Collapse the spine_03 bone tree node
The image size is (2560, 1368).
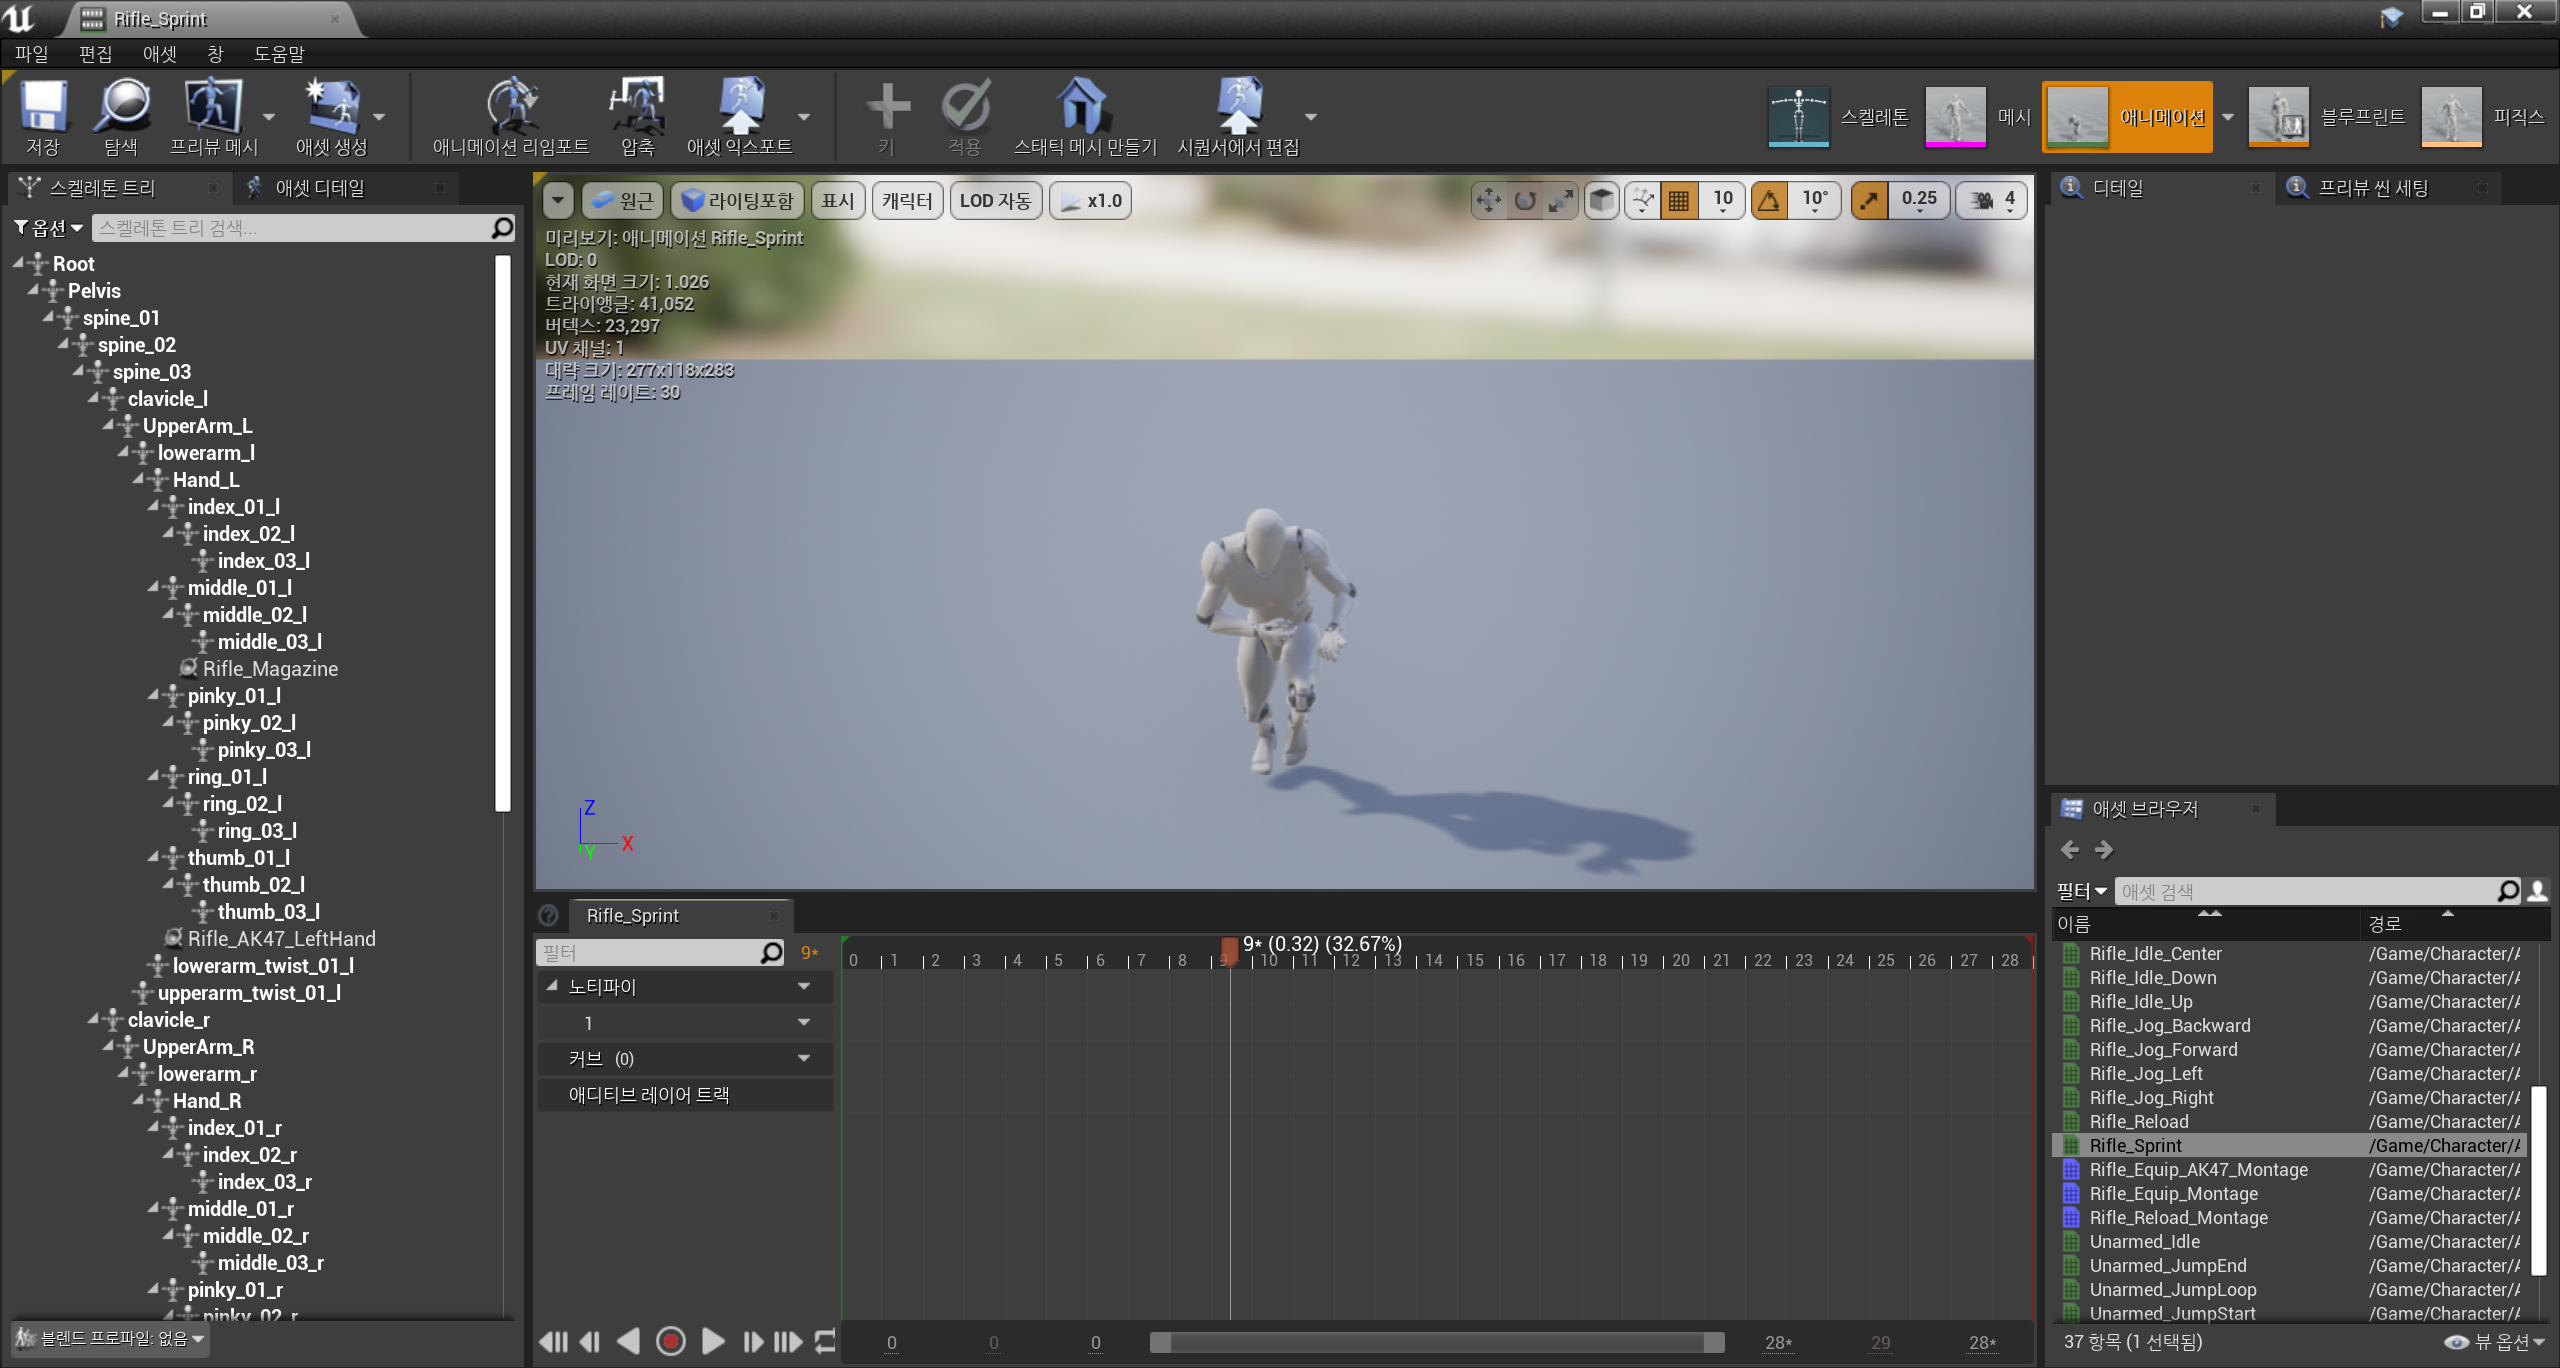coord(78,371)
